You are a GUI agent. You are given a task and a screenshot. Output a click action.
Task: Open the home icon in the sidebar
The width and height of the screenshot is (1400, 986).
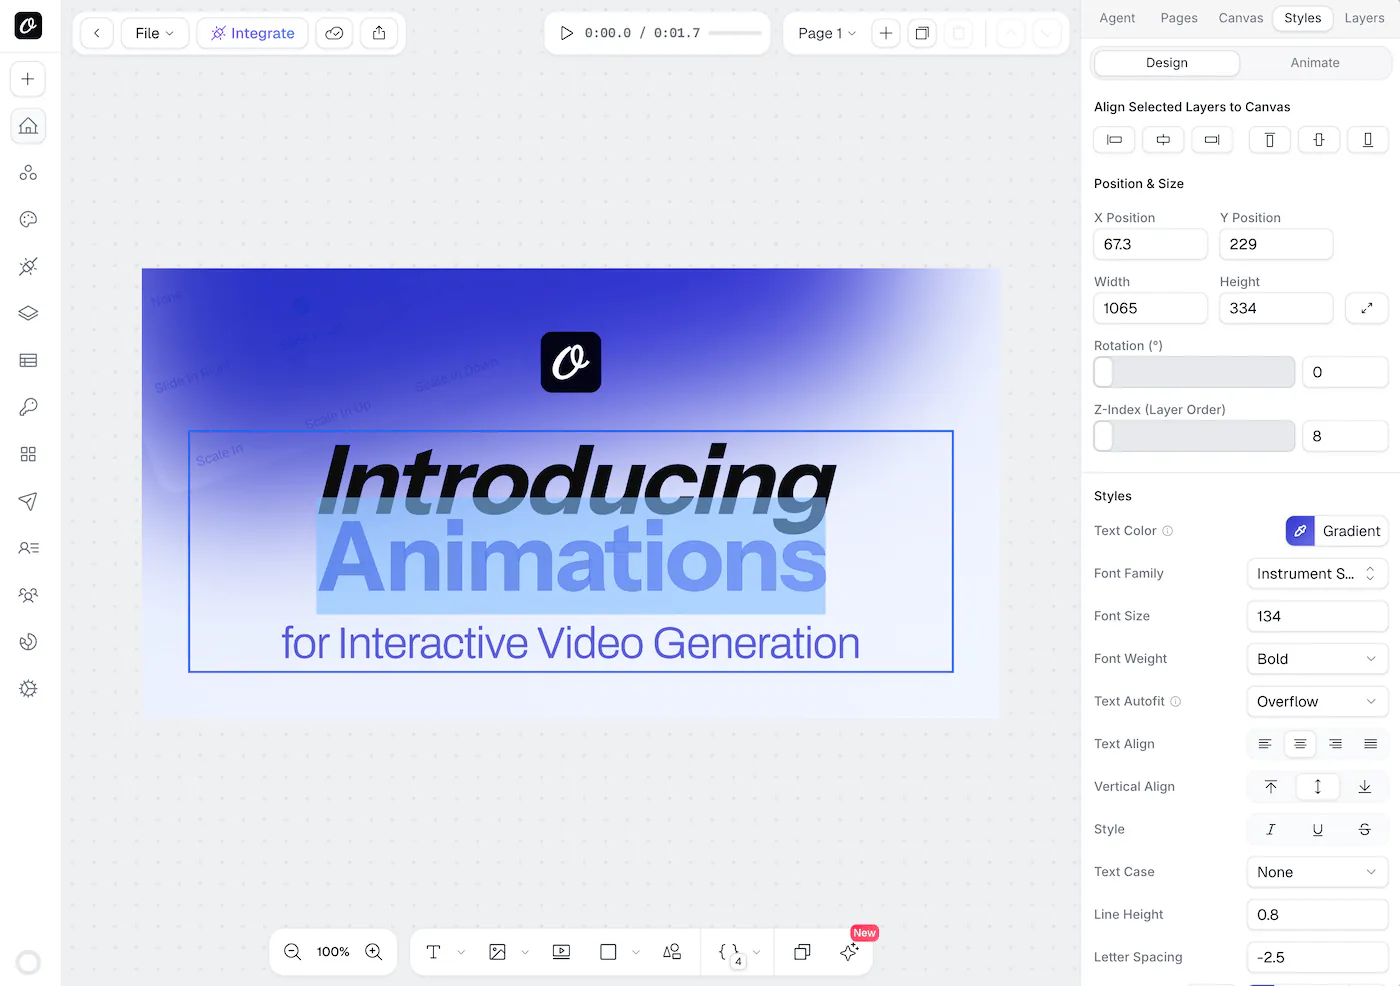pos(28,126)
